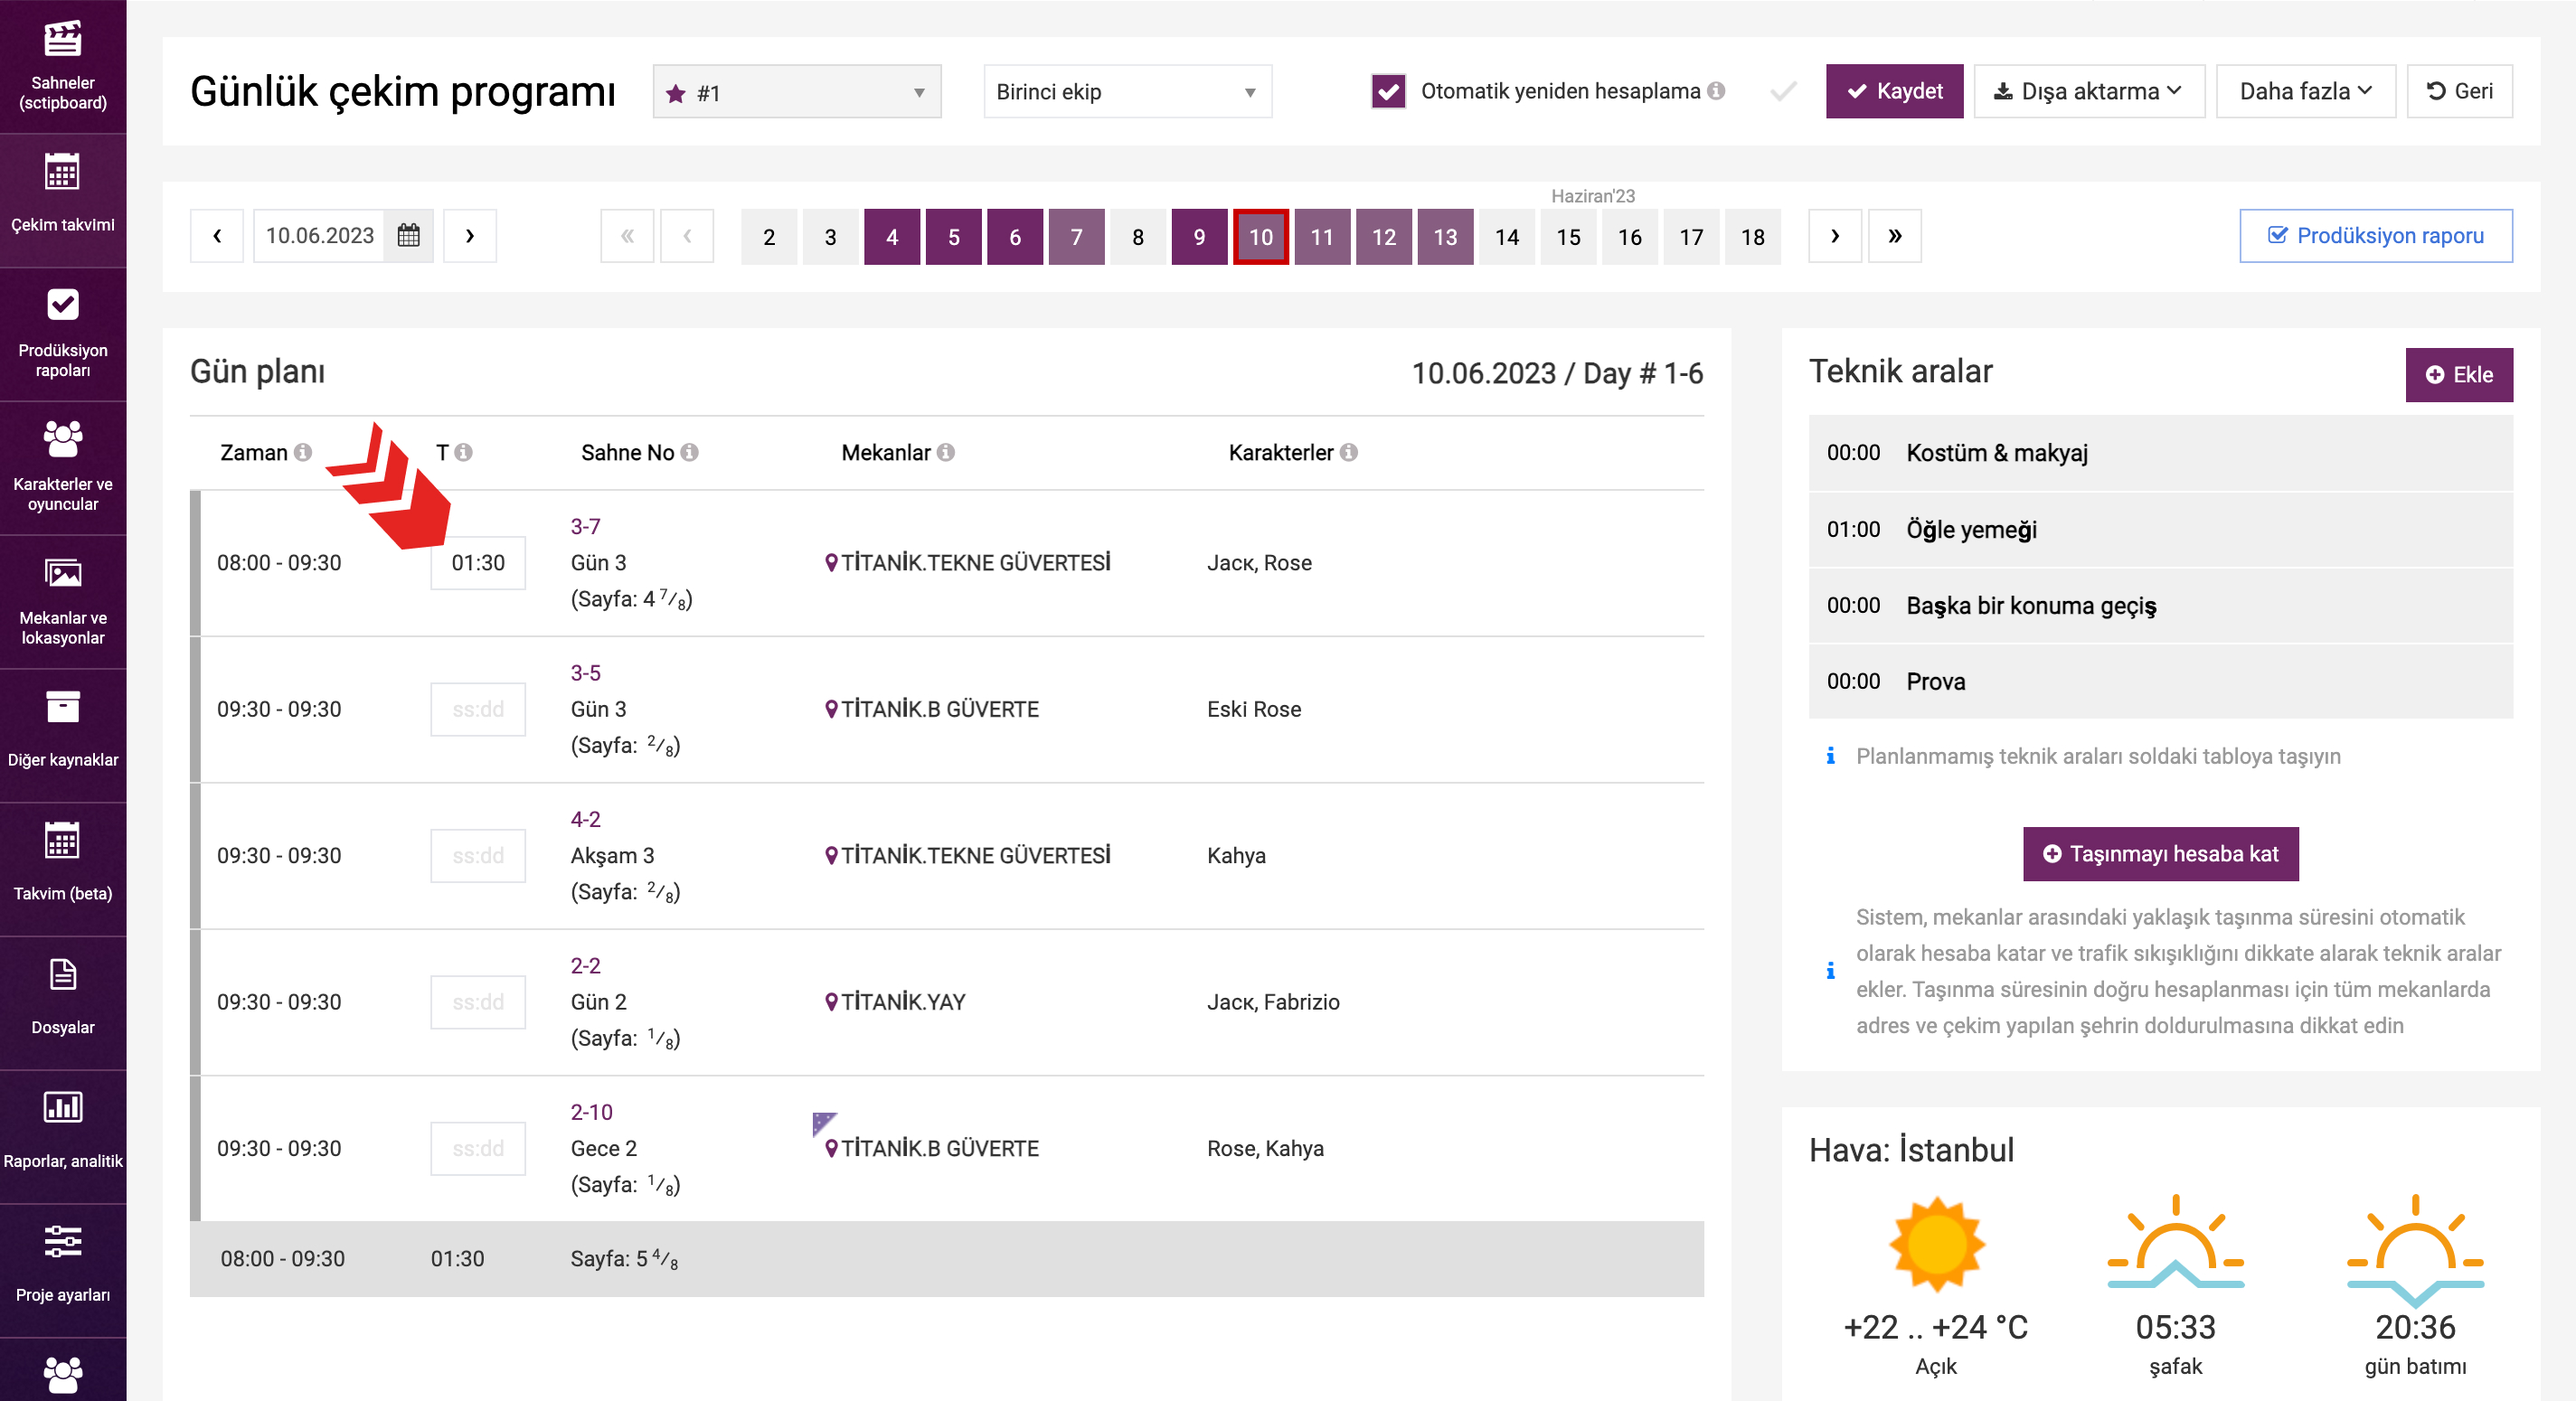Click TİTANİK.TEKNE GÜVERTESİ location for scene 3-7
Screen dimensions: 2576x1401
[975, 563]
